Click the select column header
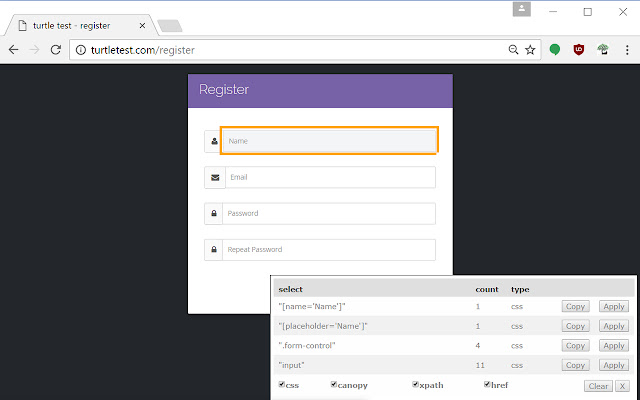Viewport: 640px width, 400px height. pos(291,289)
